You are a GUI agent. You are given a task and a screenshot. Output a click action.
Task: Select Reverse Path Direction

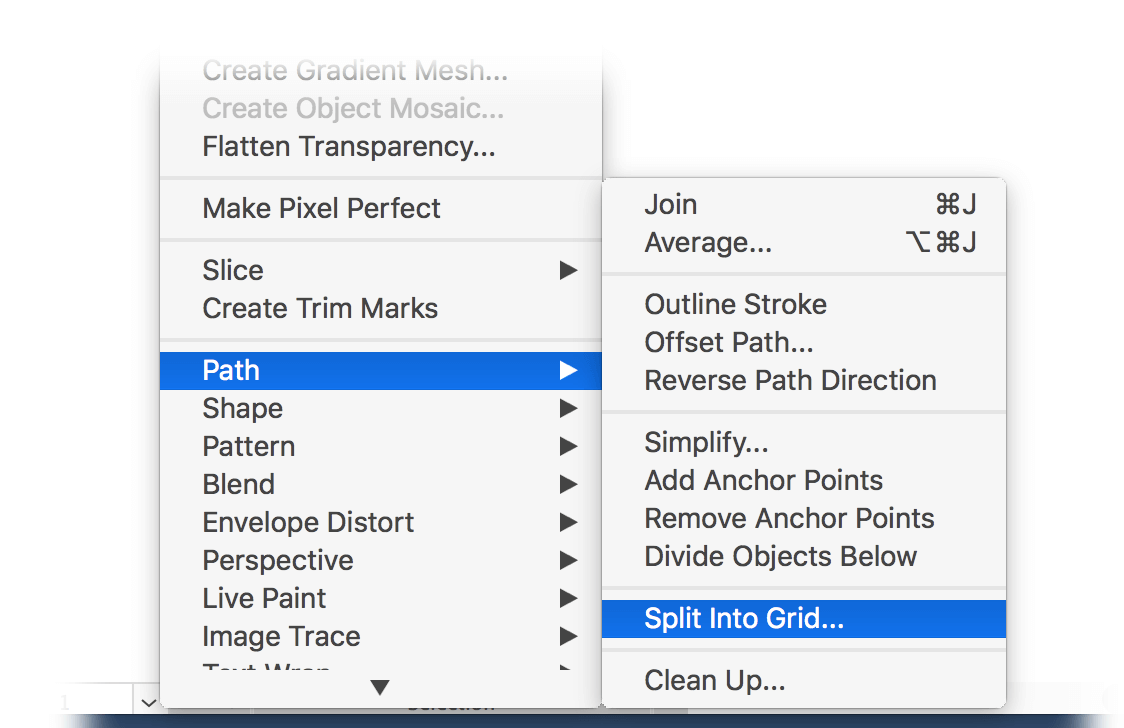(x=804, y=380)
